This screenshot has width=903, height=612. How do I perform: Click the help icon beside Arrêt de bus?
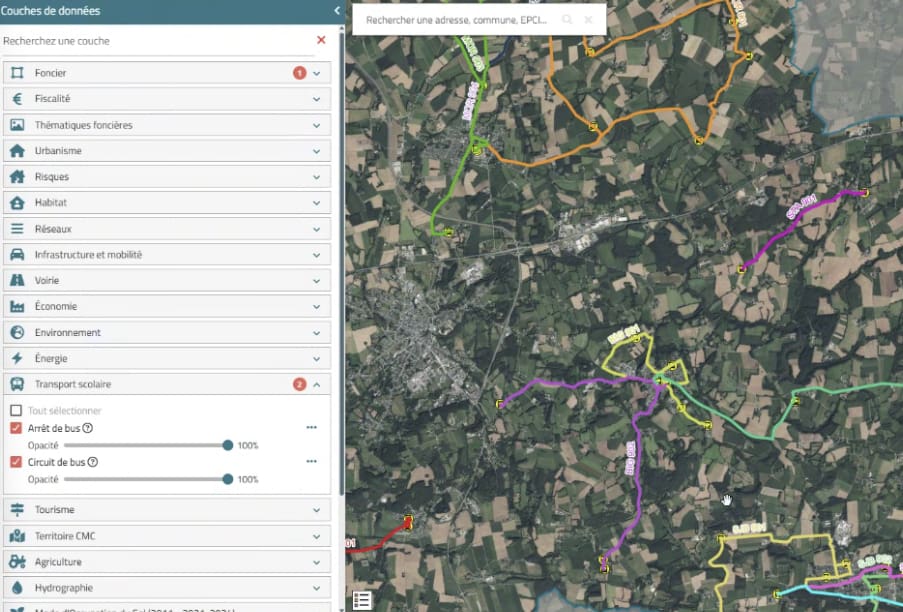(88, 428)
